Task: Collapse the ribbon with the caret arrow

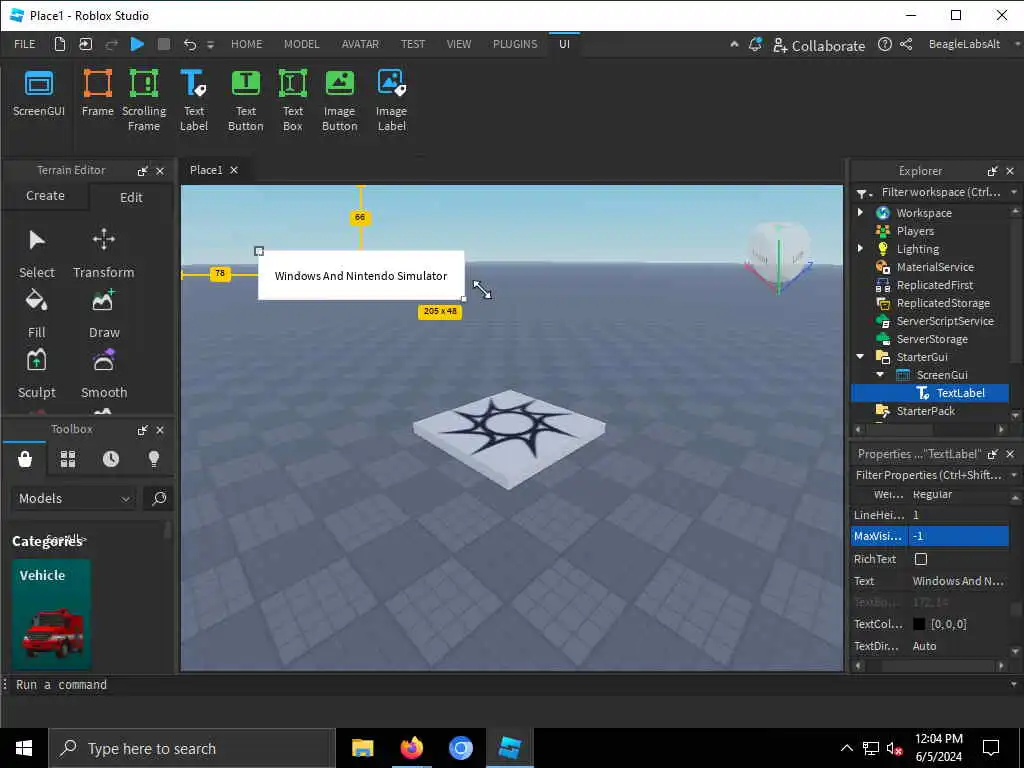Action: coord(734,44)
